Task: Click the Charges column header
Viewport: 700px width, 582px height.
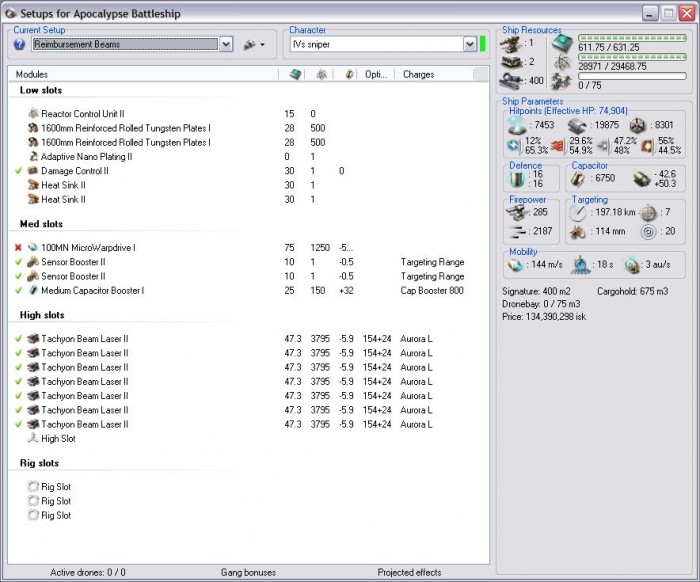Action: (x=418, y=75)
